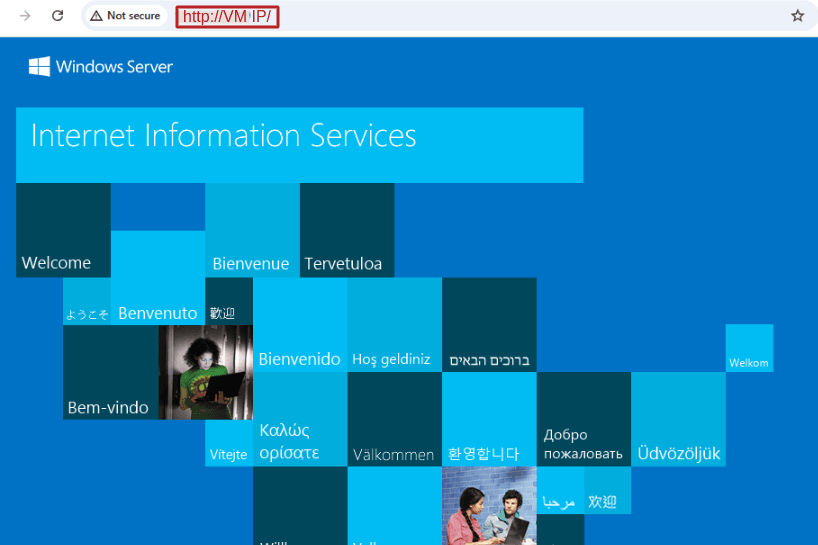Click the Hoş geldiniz tile
Screen dimensions: 818x545
394,324
